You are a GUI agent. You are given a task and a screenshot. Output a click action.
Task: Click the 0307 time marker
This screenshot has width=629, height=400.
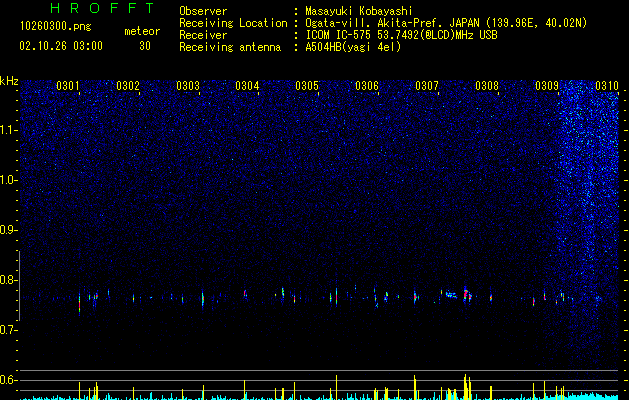(x=427, y=86)
